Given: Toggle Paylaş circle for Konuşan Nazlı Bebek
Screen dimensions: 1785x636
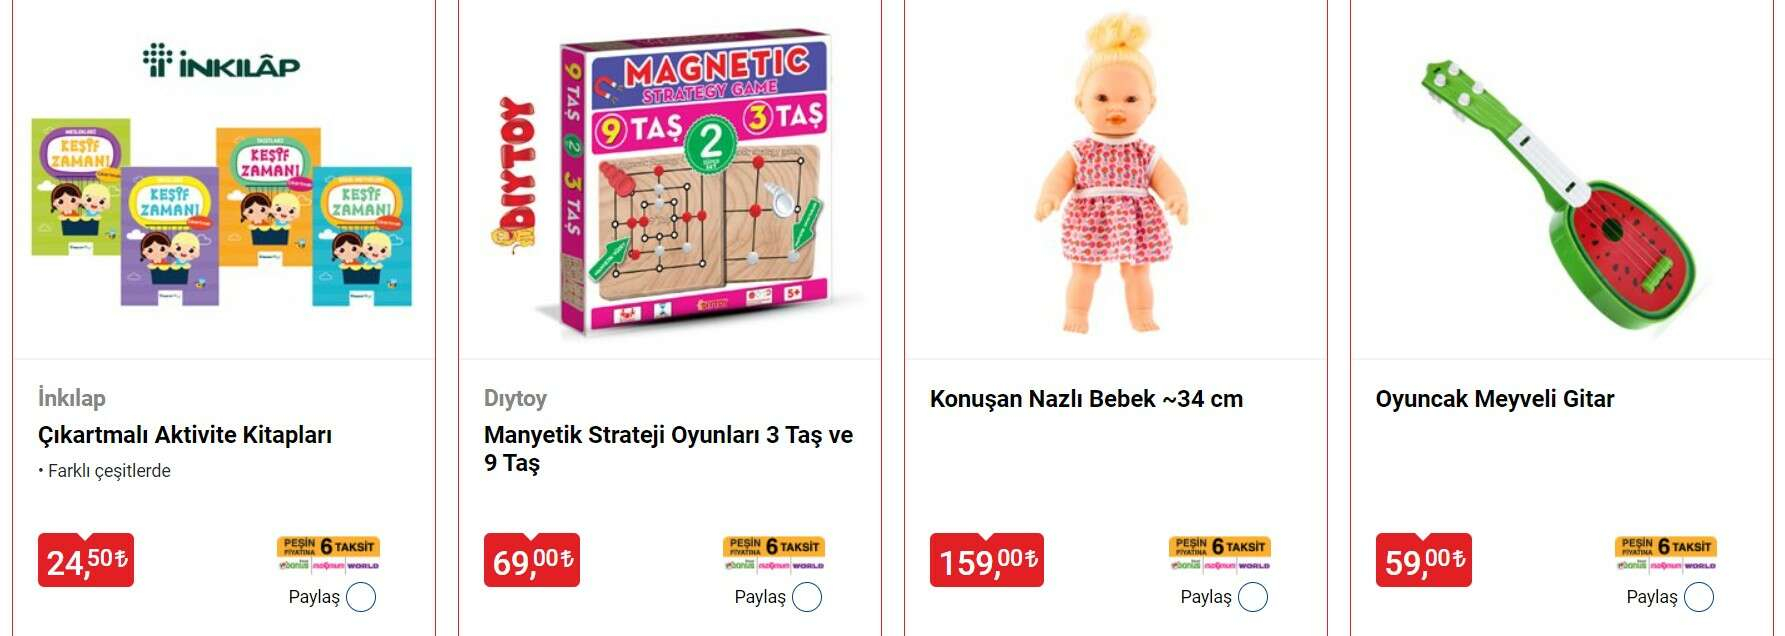Looking at the screenshot, I should [1253, 597].
